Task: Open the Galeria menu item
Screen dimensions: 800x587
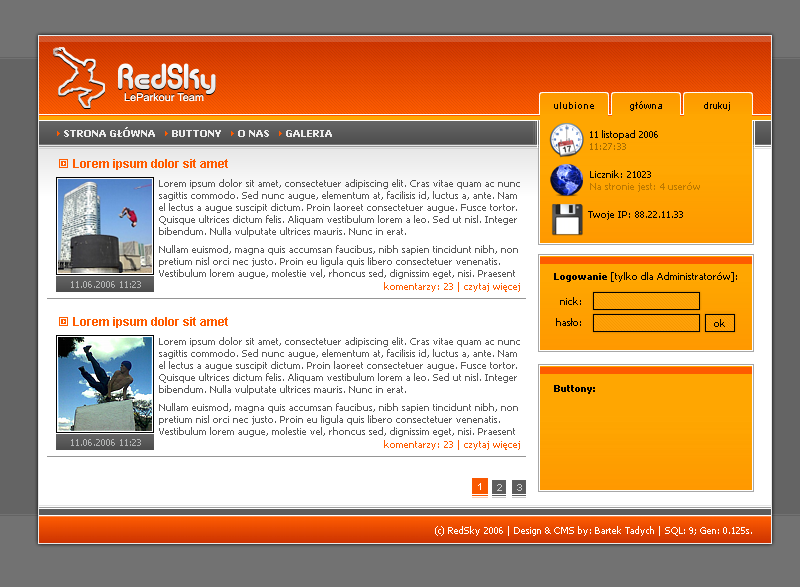Action: [x=308, y=133]
